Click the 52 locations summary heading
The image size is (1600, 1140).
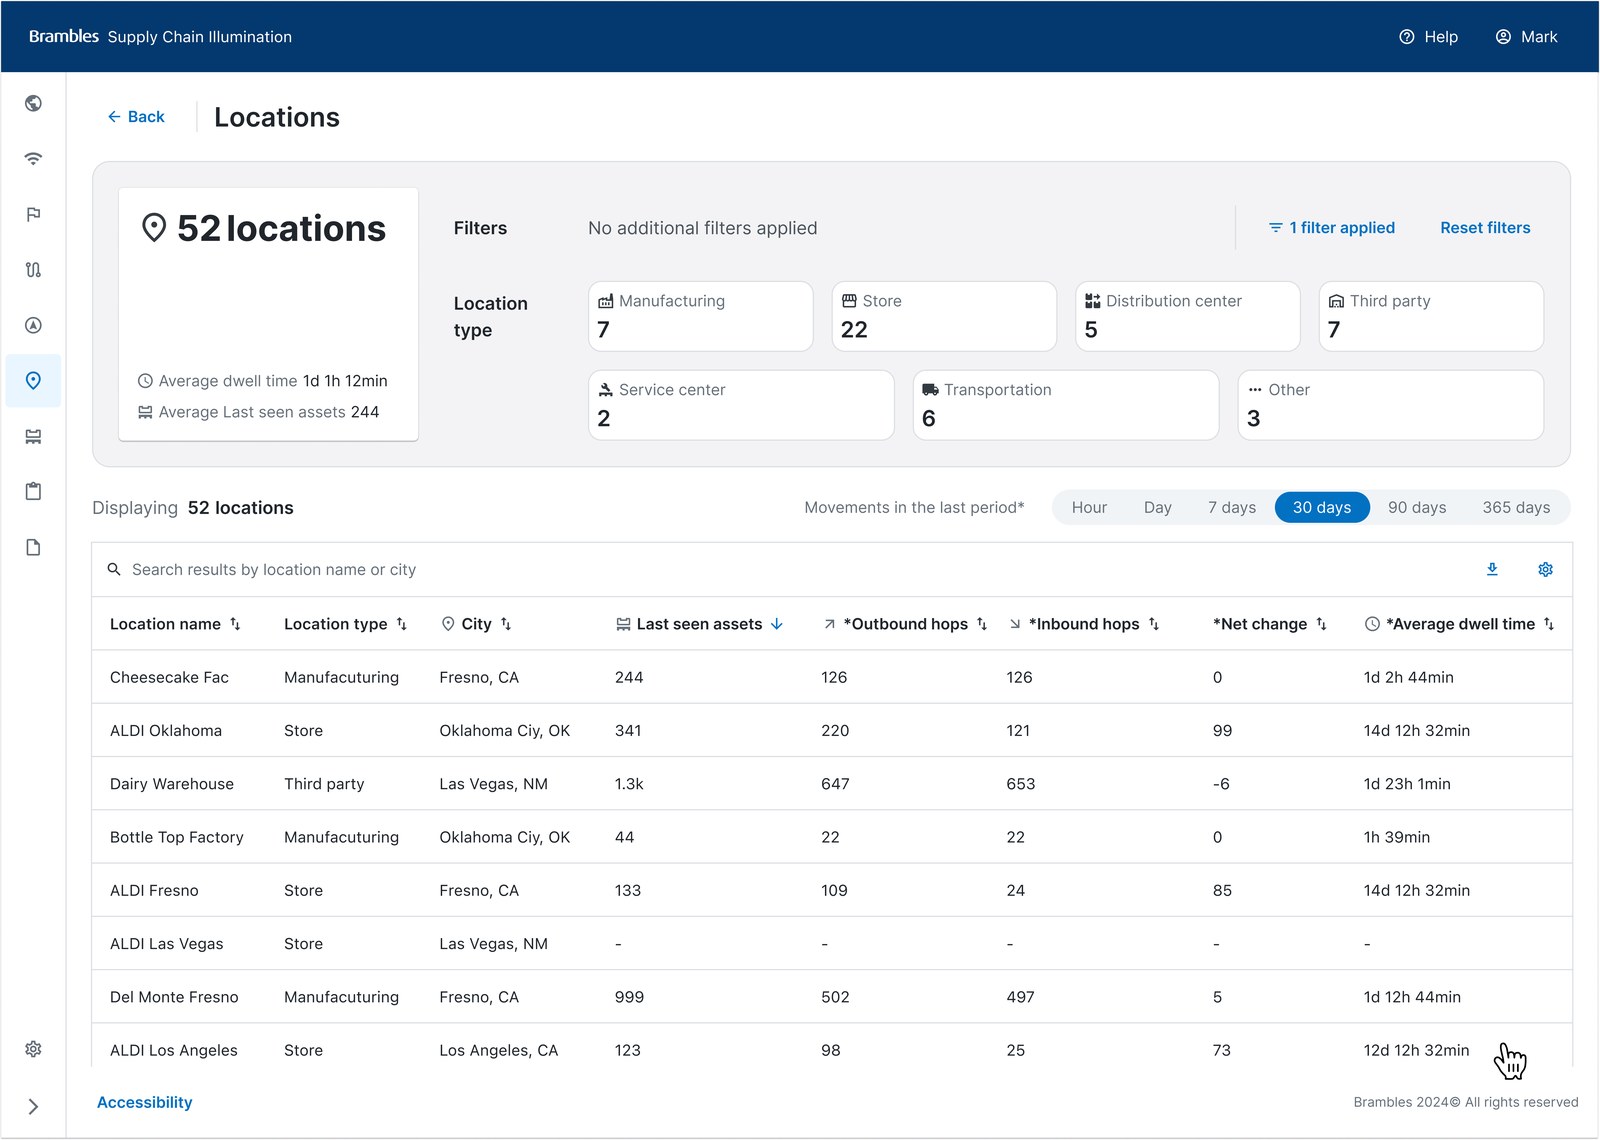[x=264, y=228]
